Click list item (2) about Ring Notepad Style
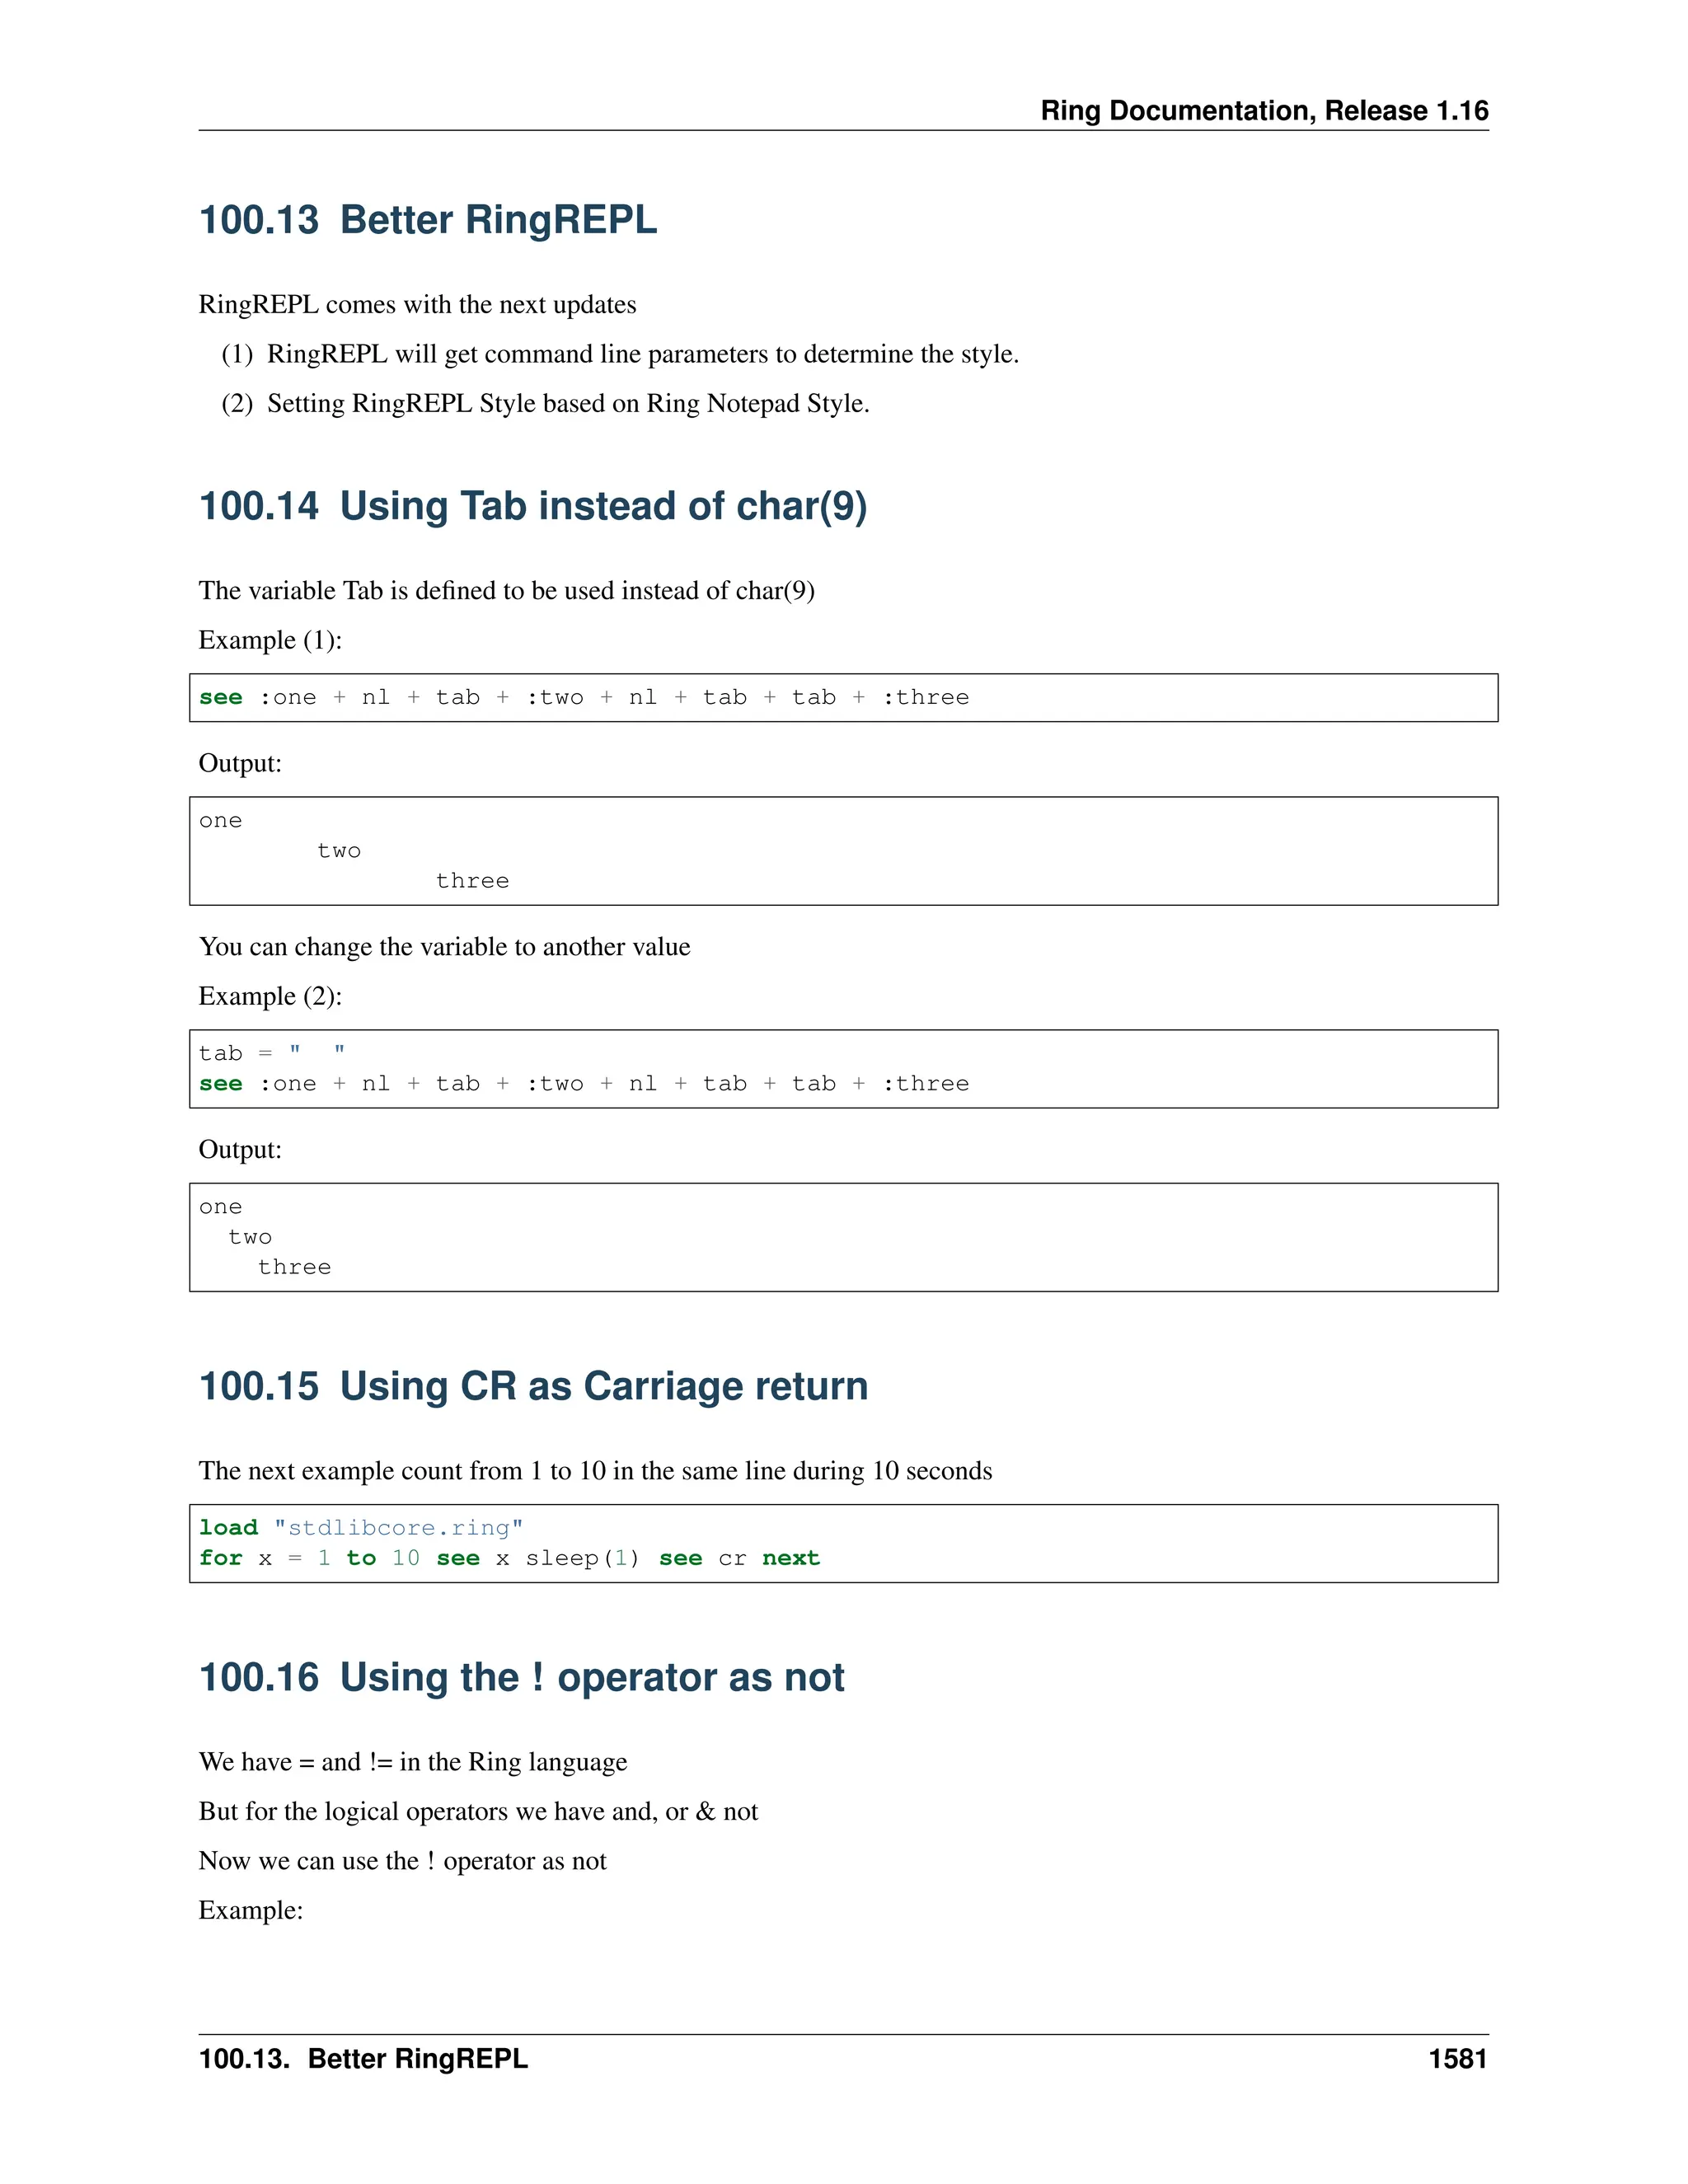The width and height of the screenshot is (1688, 2184). tap(545, 403)
